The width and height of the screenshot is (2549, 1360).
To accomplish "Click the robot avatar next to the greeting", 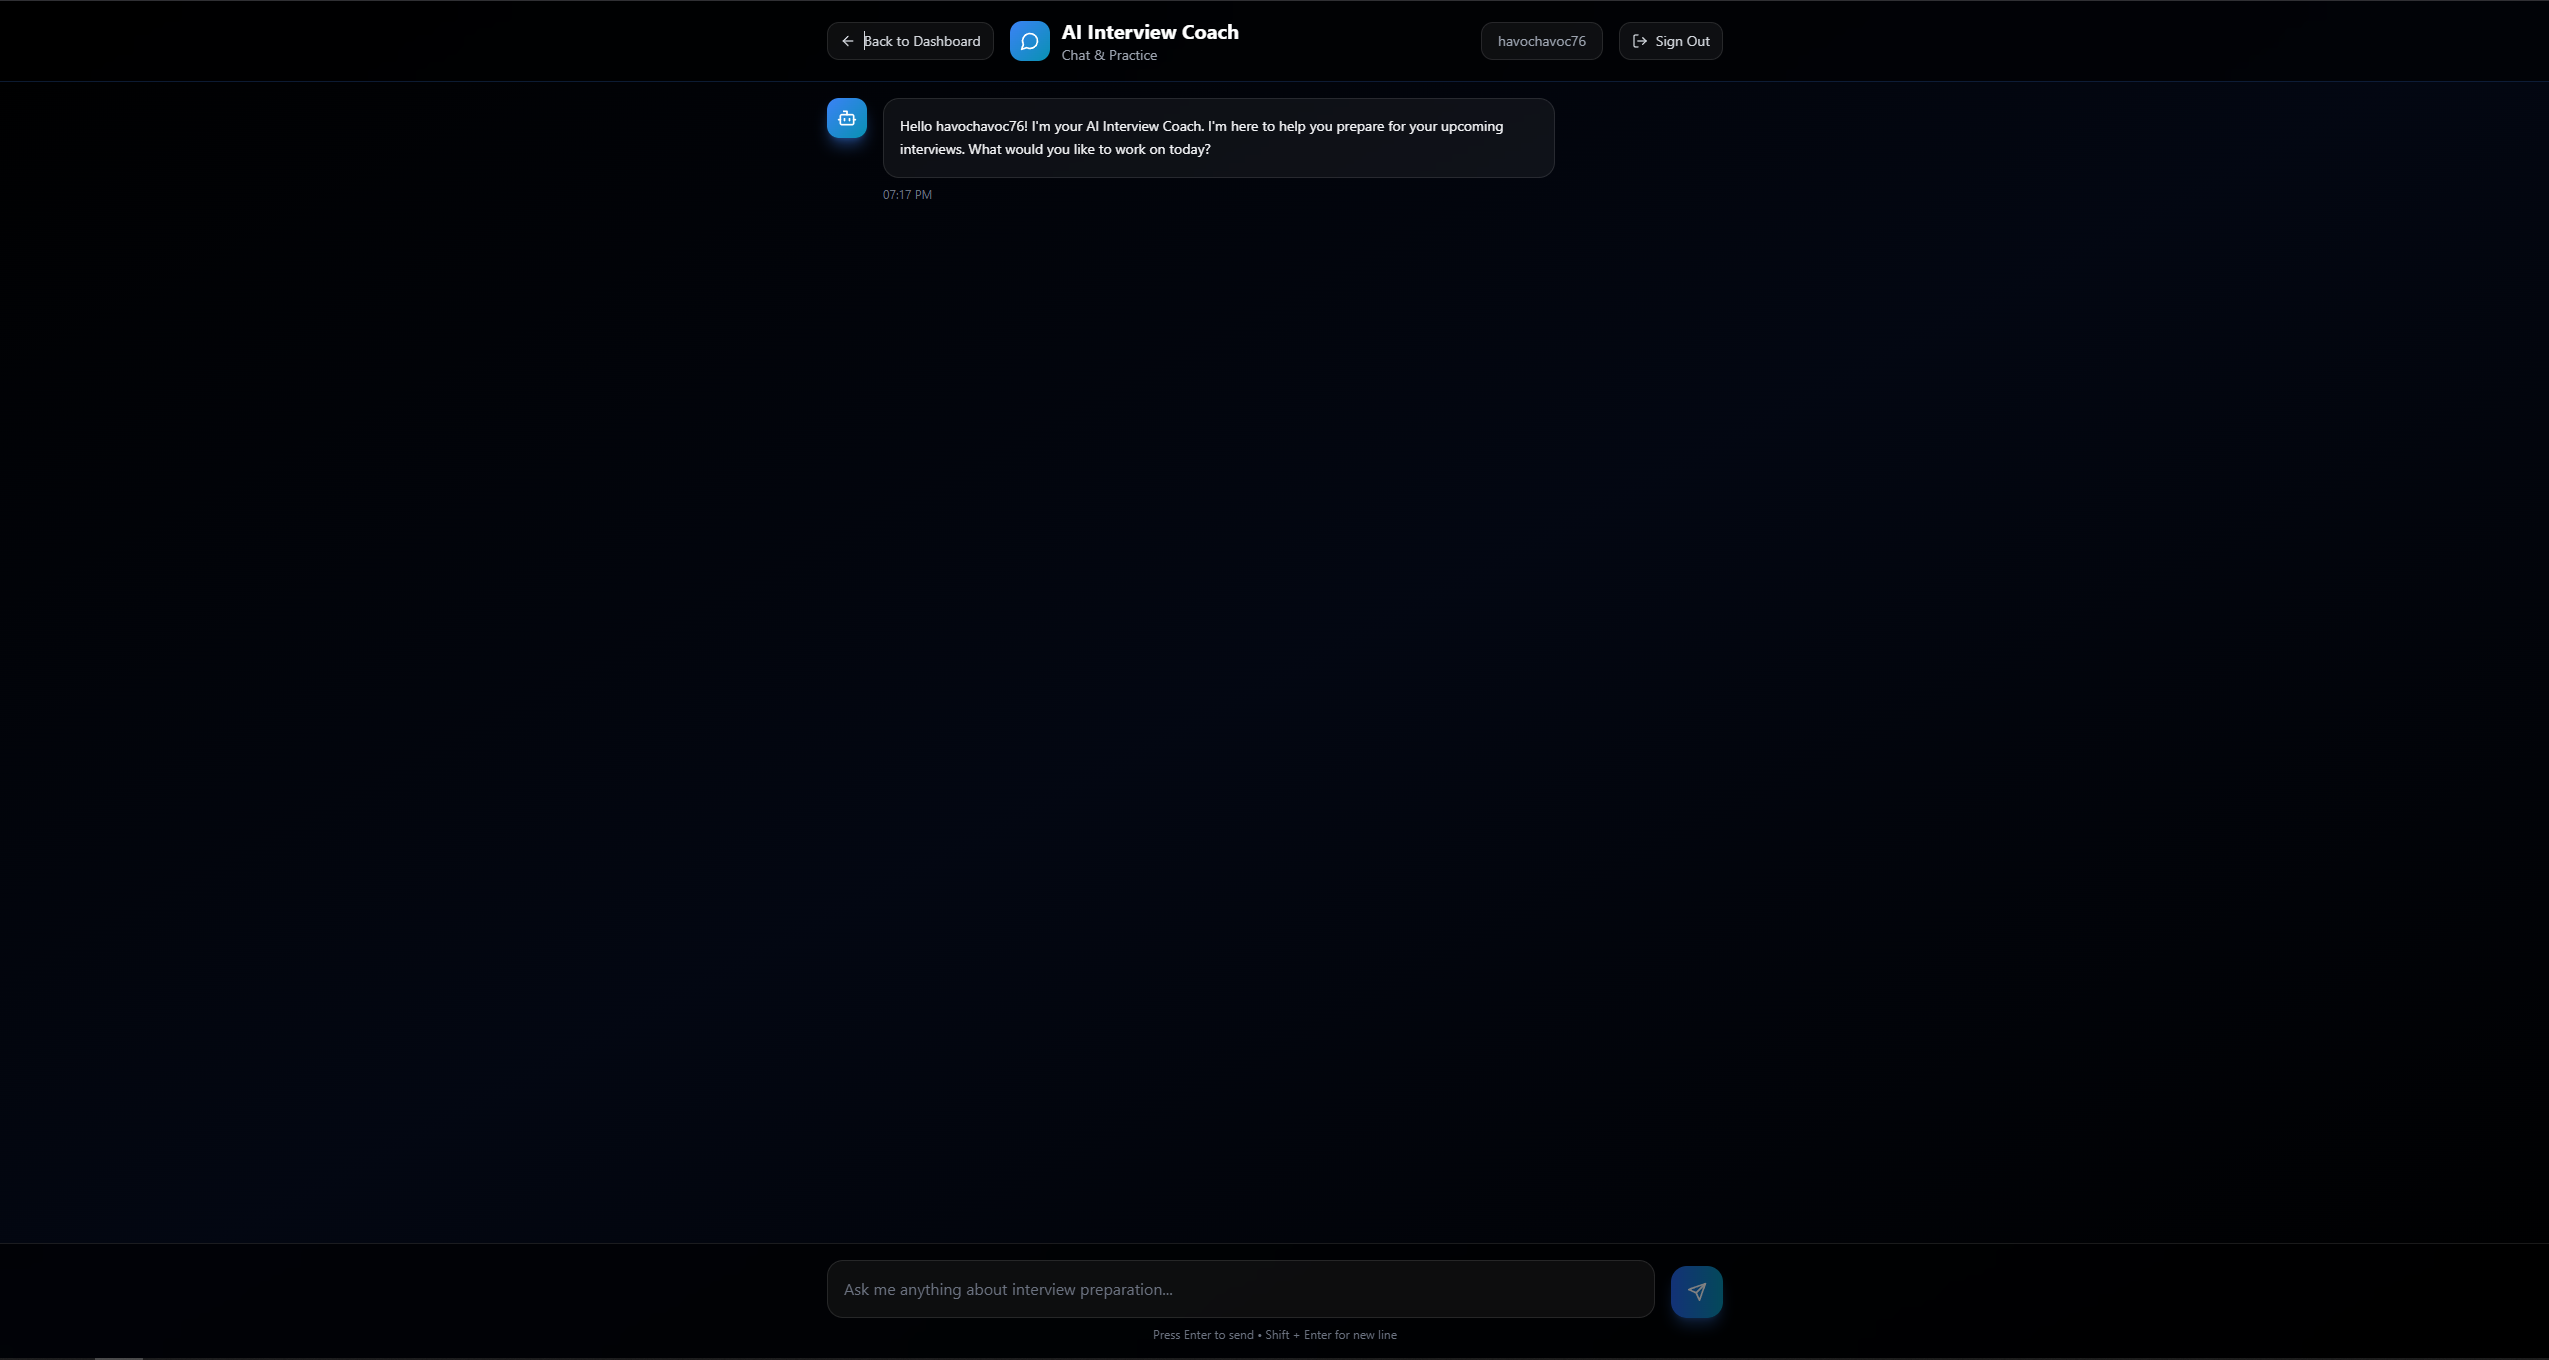I will (x=846, y=118).
